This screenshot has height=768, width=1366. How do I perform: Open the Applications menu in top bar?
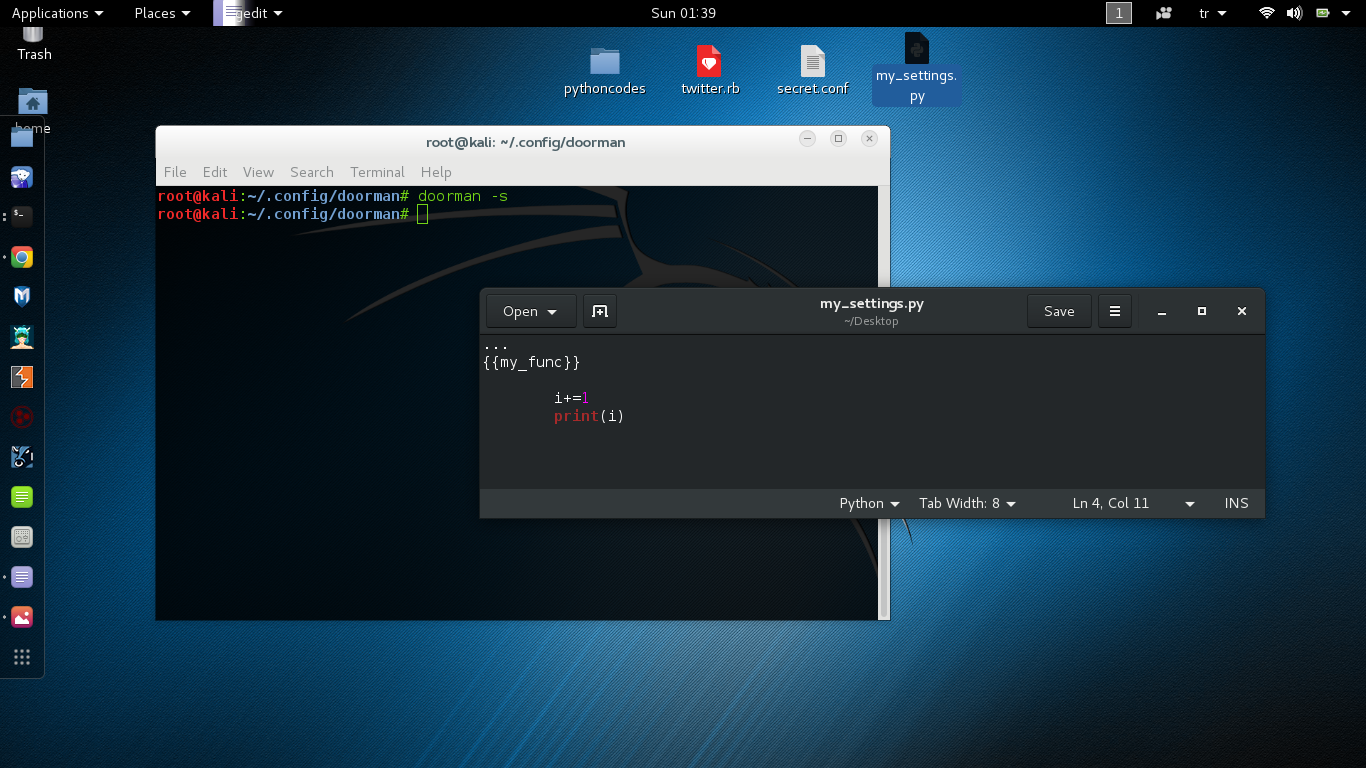pyautogui.click(x=57, y=13)
